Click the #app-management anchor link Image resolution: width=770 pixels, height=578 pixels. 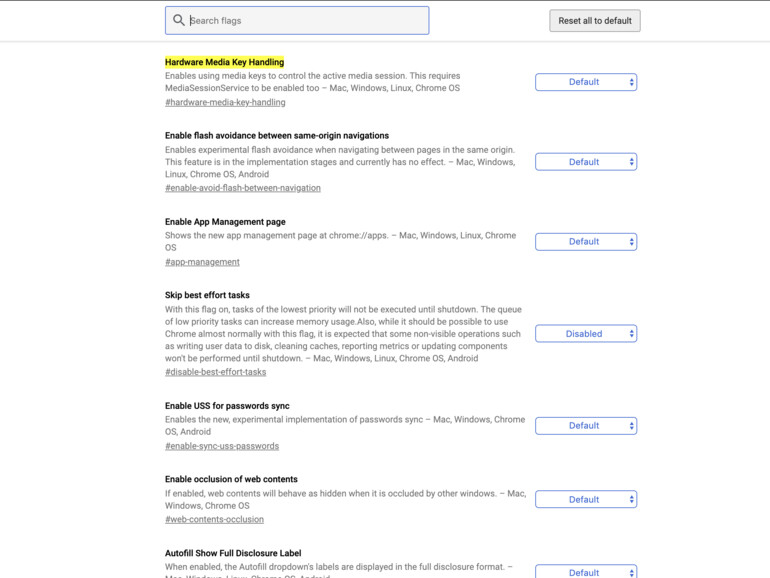[x=202, y=262]
